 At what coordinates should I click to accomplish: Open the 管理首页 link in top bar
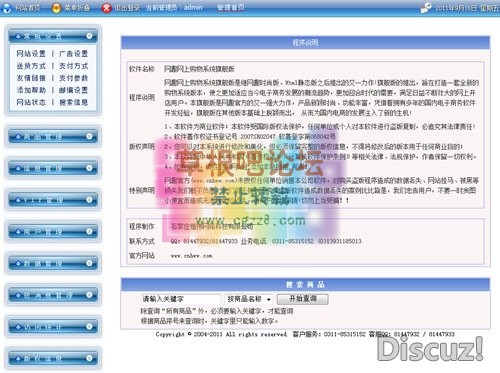coord(231,8)
